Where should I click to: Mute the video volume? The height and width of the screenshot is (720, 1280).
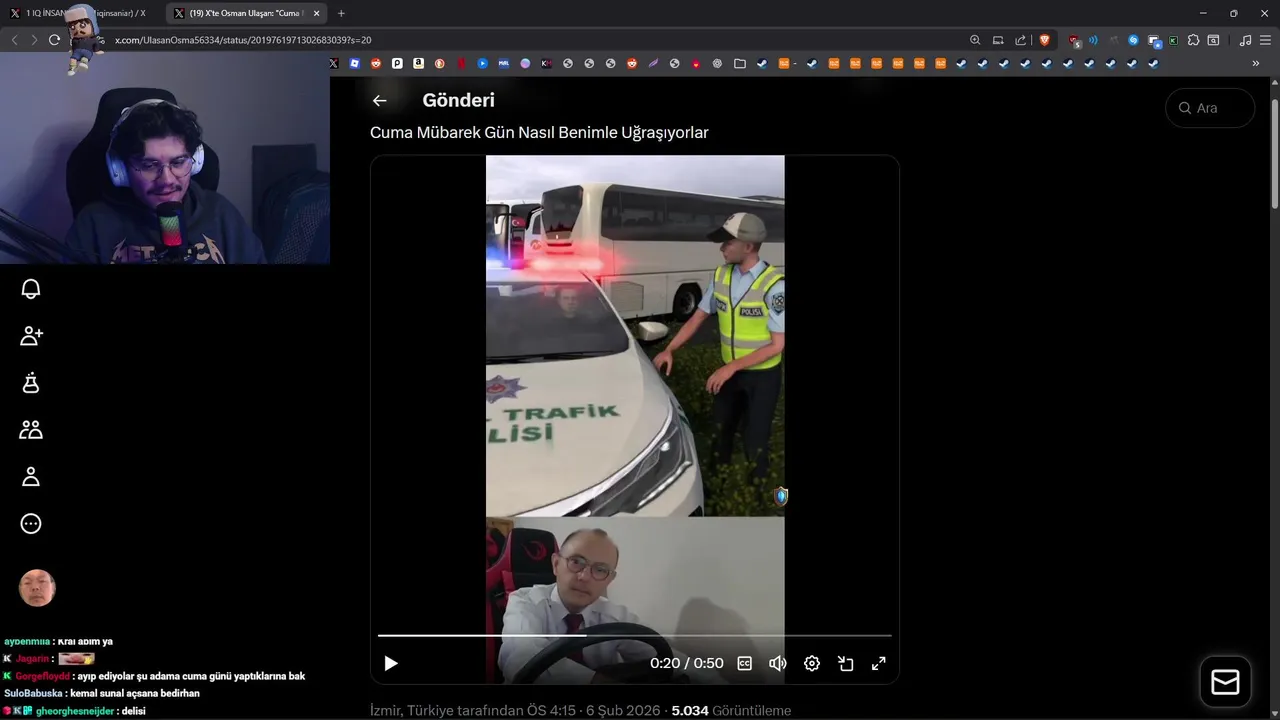[x=777, y=663]
